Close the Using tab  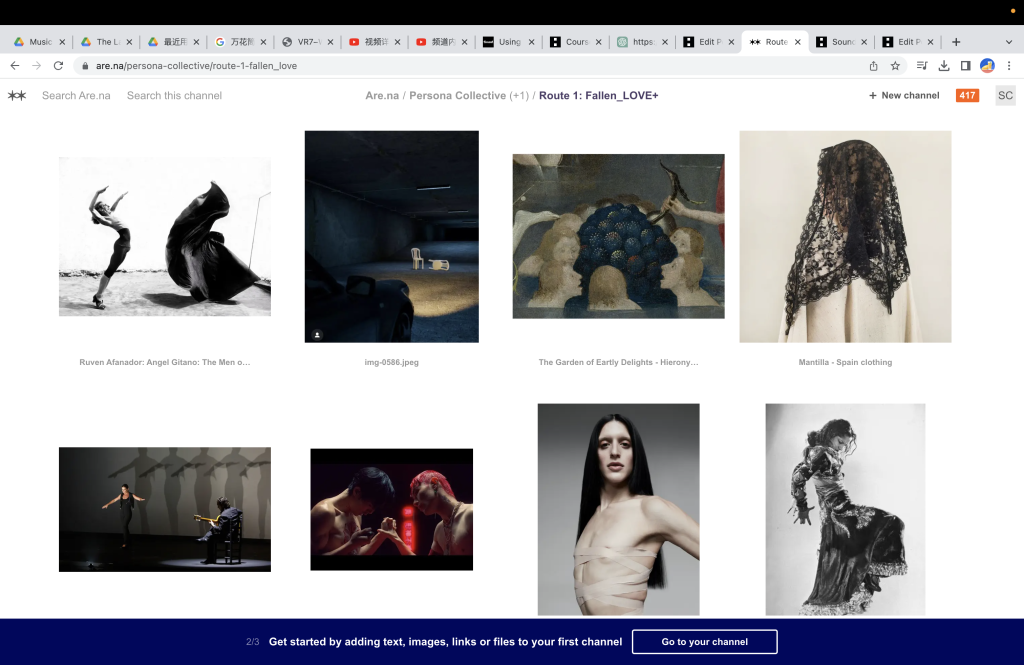[x=532, y=42]
